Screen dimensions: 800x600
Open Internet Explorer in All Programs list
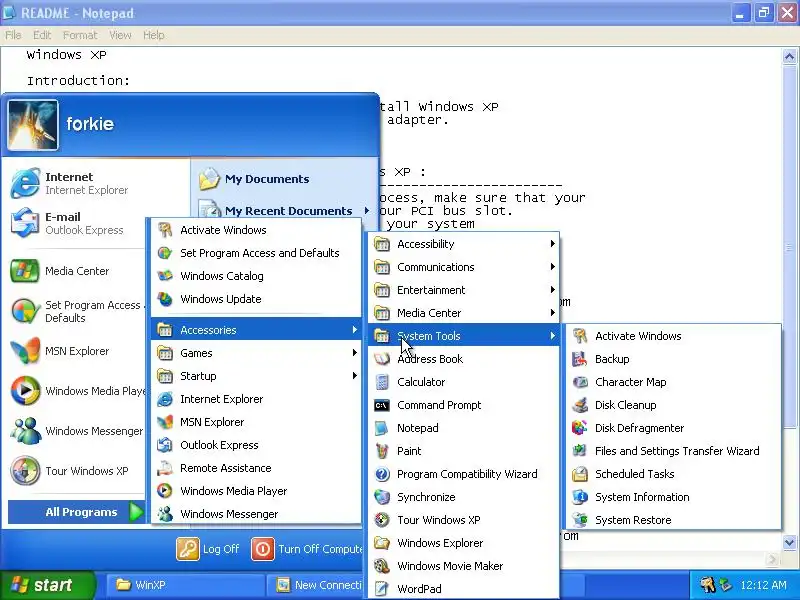256,399
